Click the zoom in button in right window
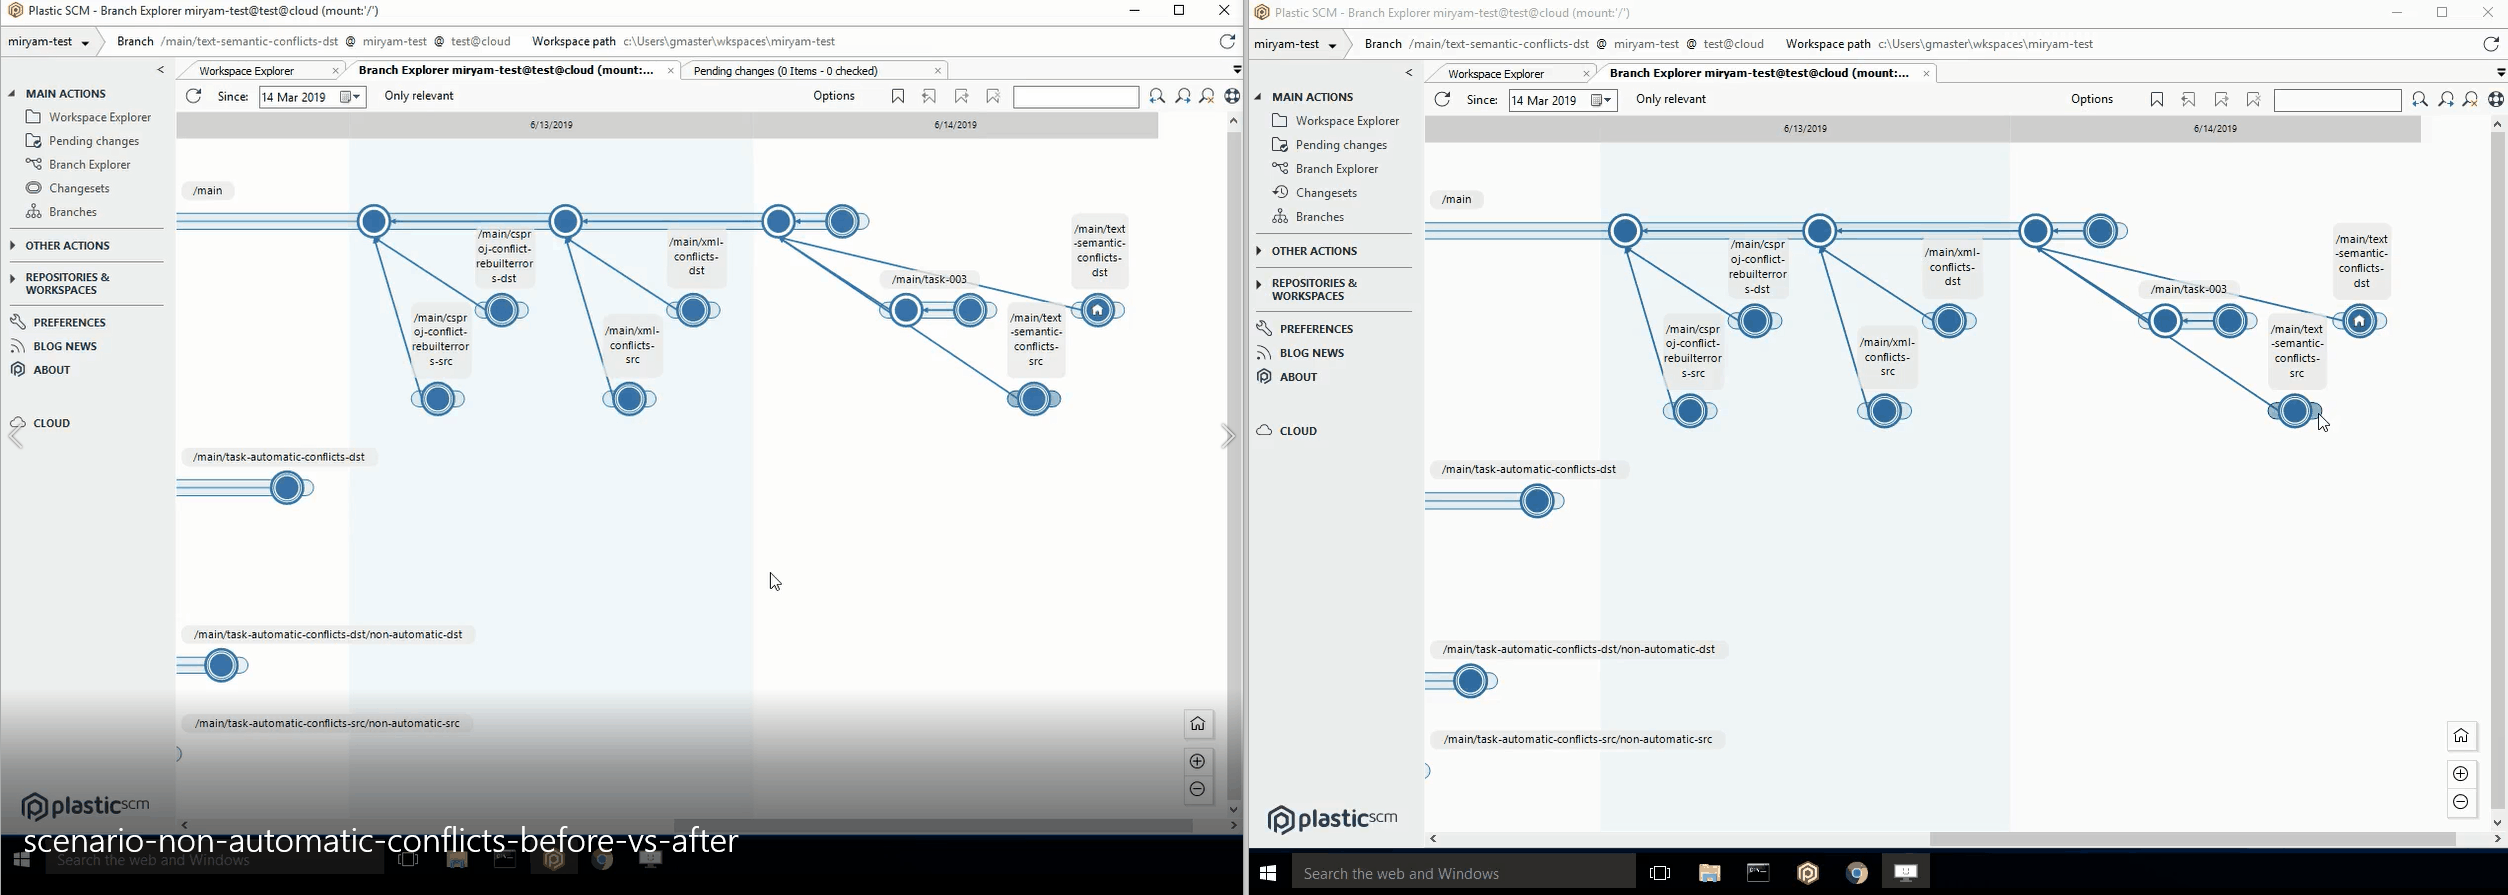The height and width of the screenshot is (895, 2508). tap(2461, 774)
